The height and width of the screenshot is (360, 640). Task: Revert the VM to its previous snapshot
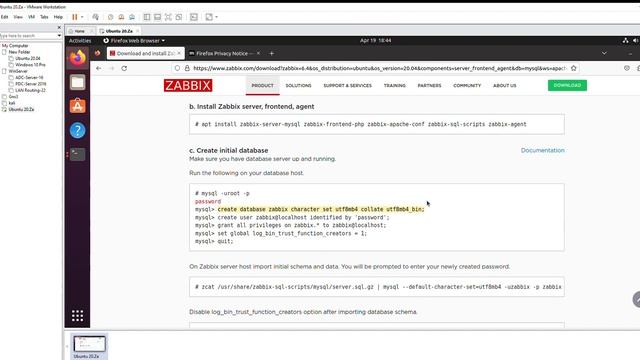(121, 17)
